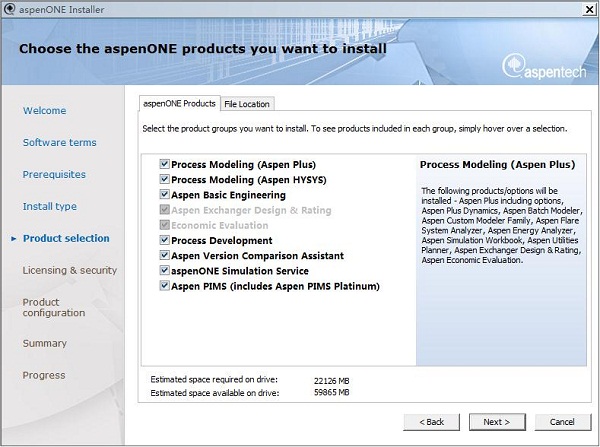Go to the Next step
Viewport: 600px width, 447px height.
tap(497, 422)
